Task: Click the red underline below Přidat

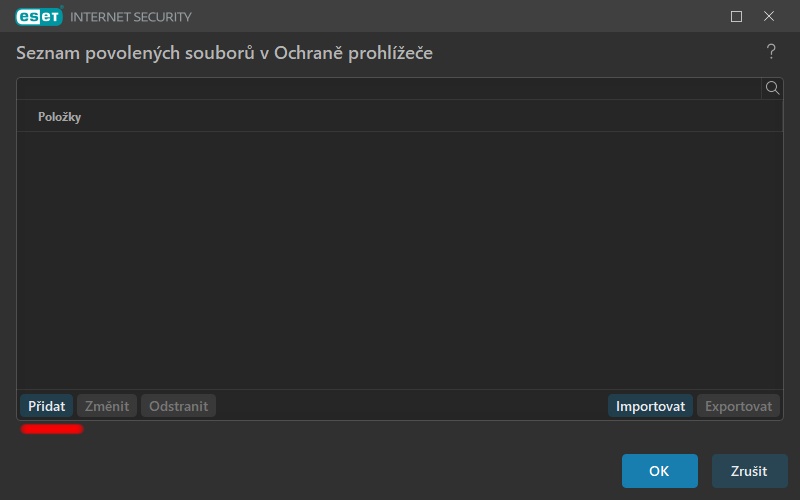Action: pos(52,429)
